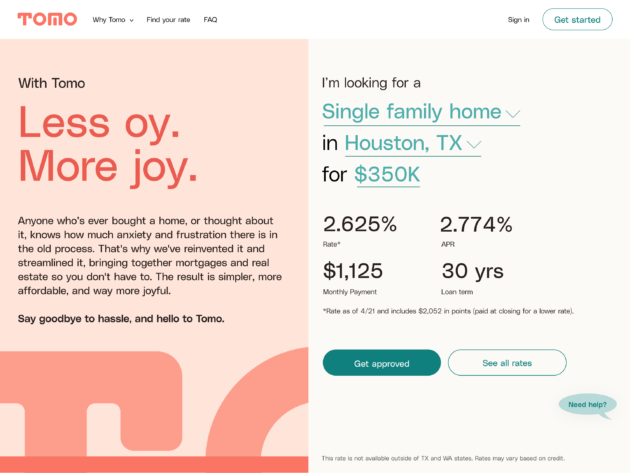
Task: Open the Need help? chat bubble
Action: tap(587, 405)
